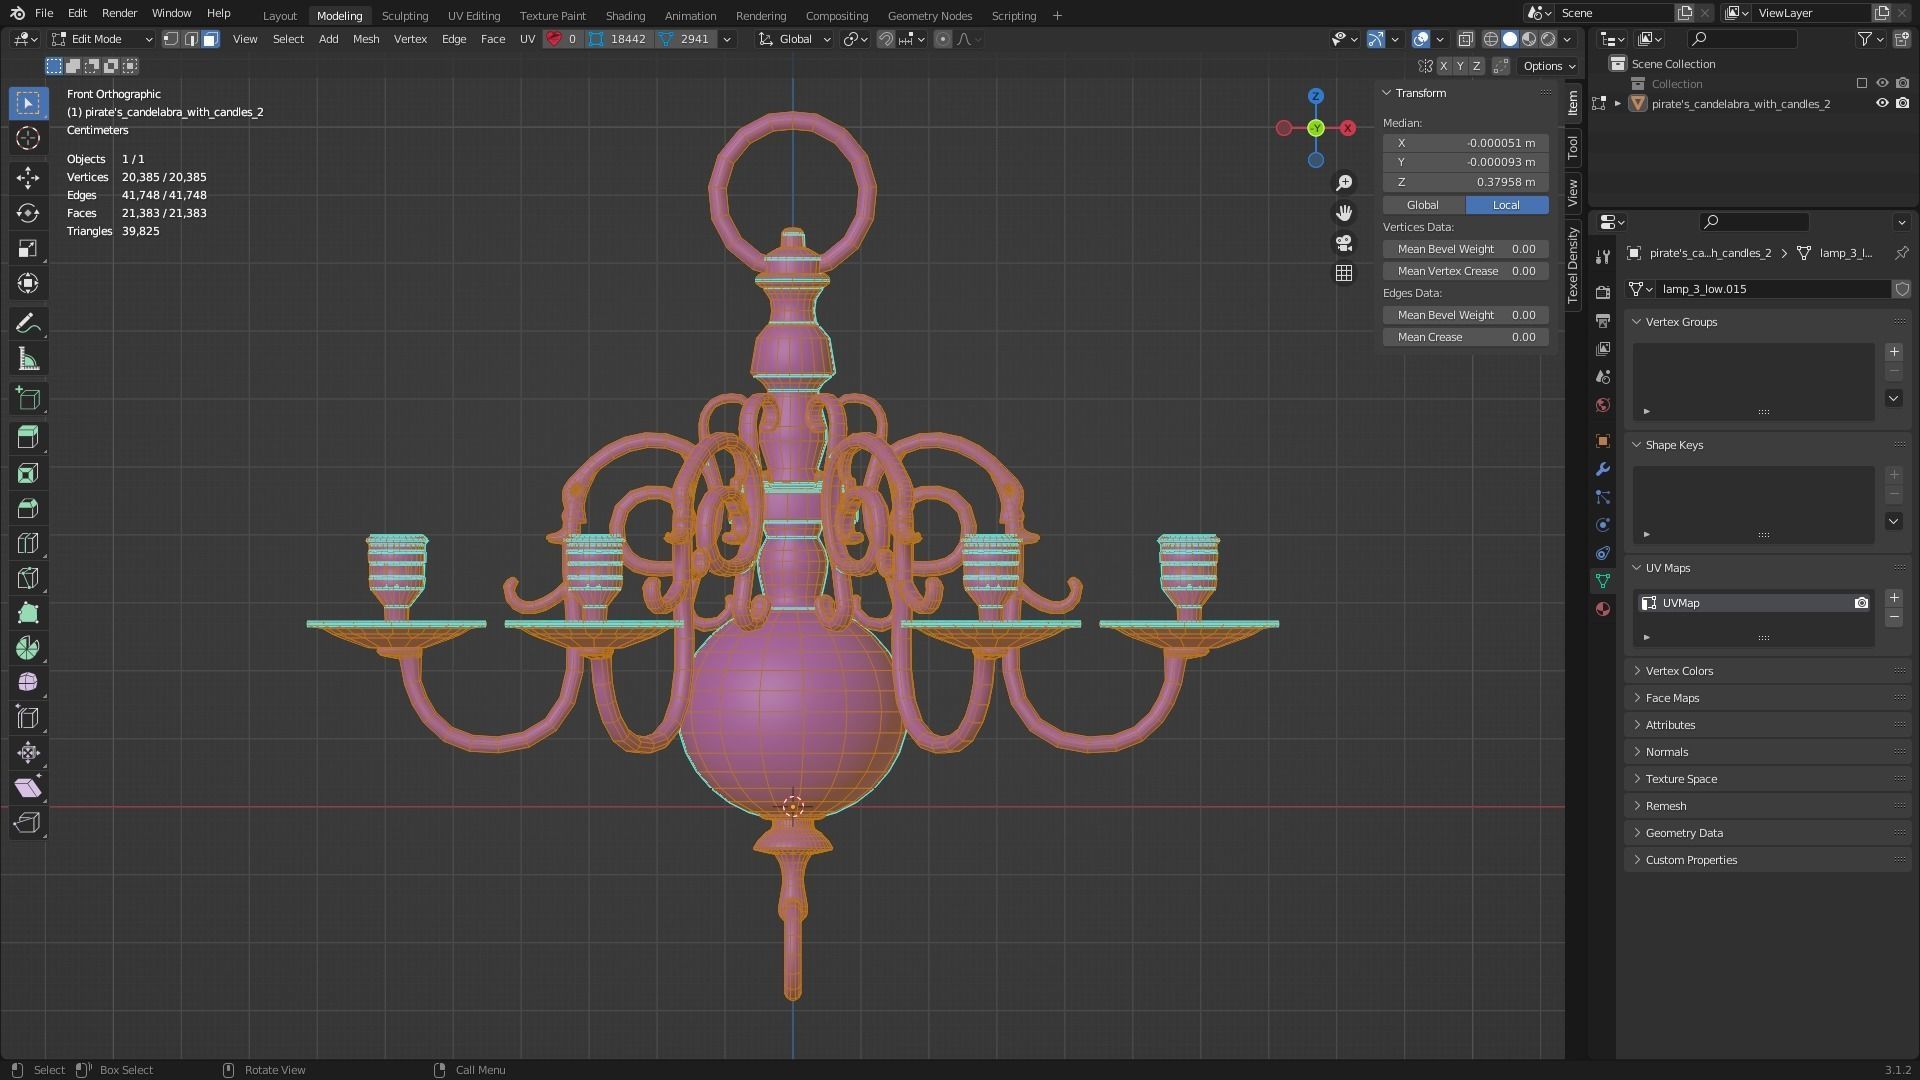Toggle proportional editing

[x=942, y=39]
